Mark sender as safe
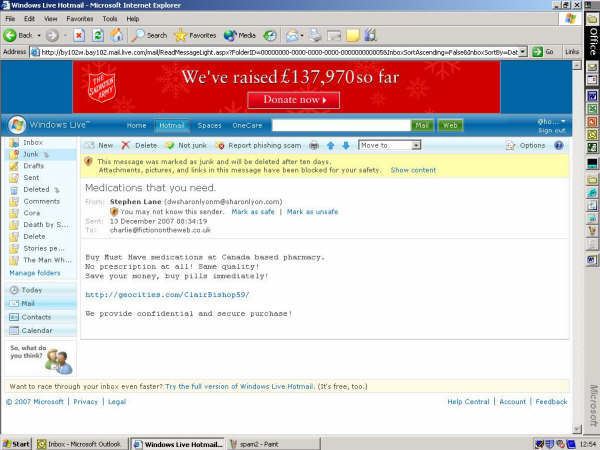Viewport: 600px width, 450px height. [x=253, y=212]
